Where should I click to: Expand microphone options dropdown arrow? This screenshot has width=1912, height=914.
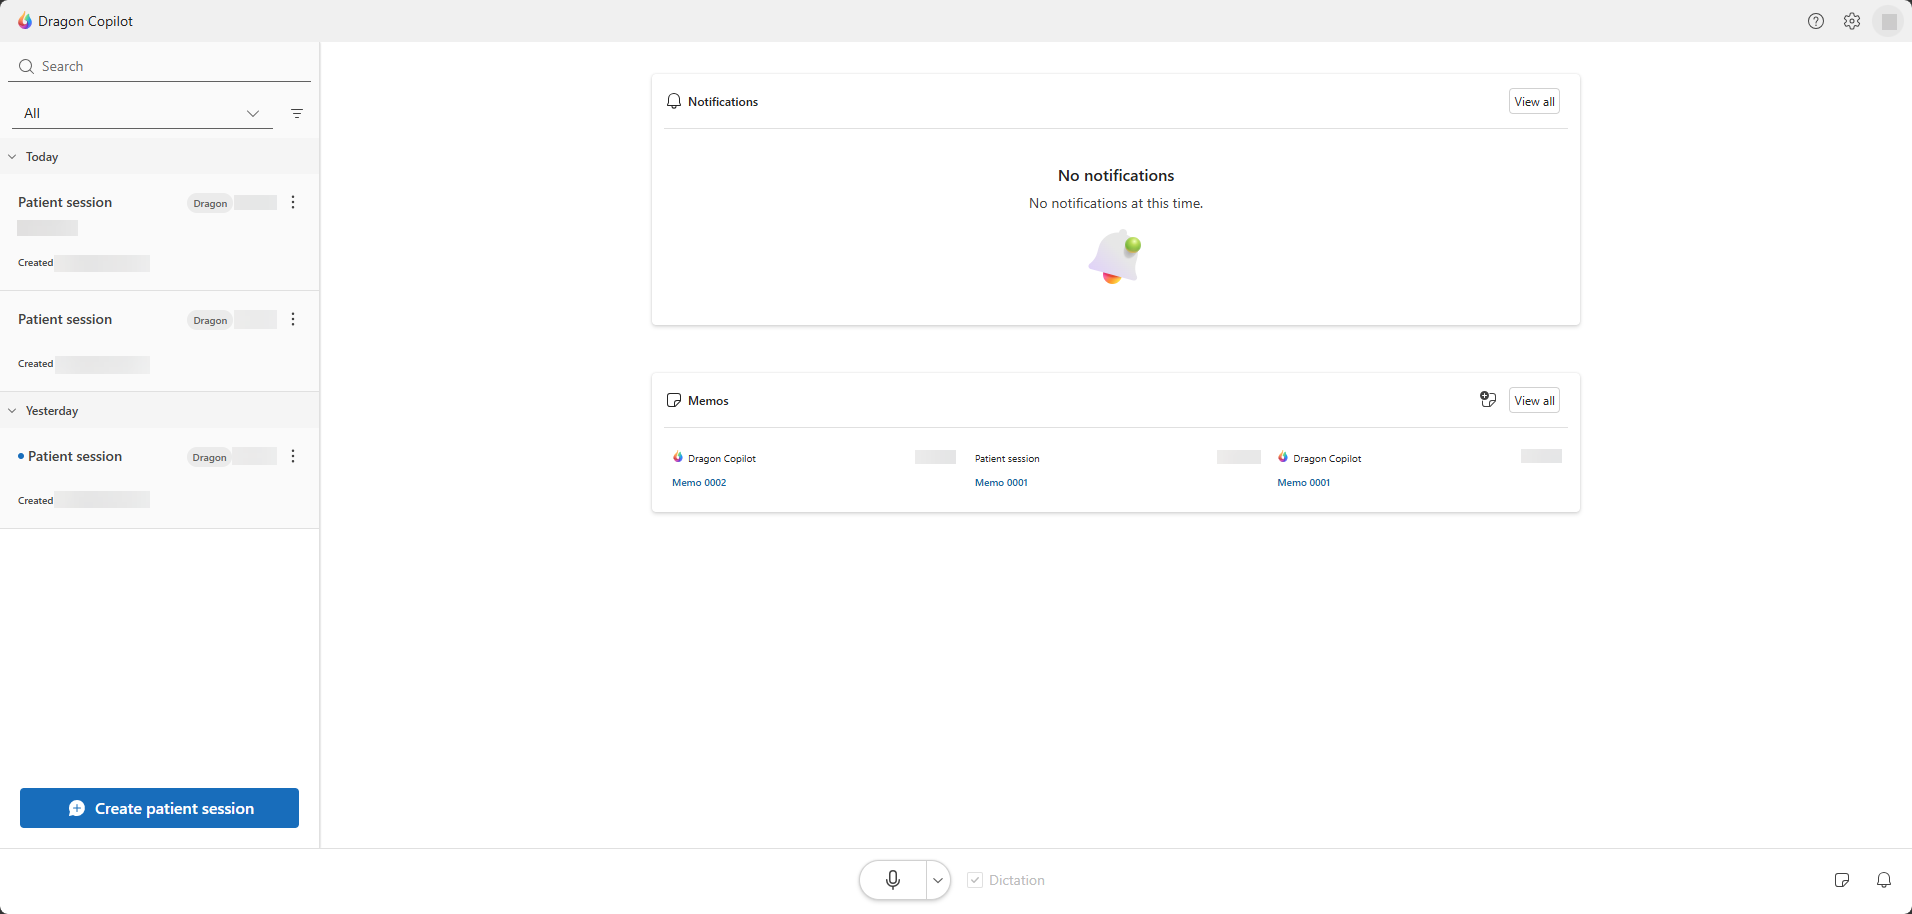click(938, 880)
